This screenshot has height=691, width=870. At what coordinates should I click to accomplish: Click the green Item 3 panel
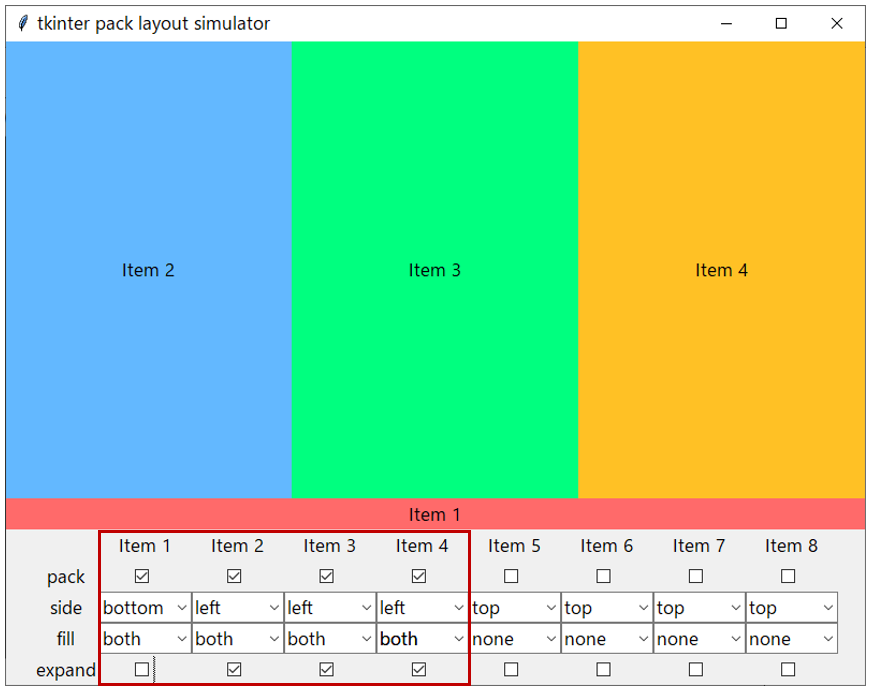tap(435, 270)
